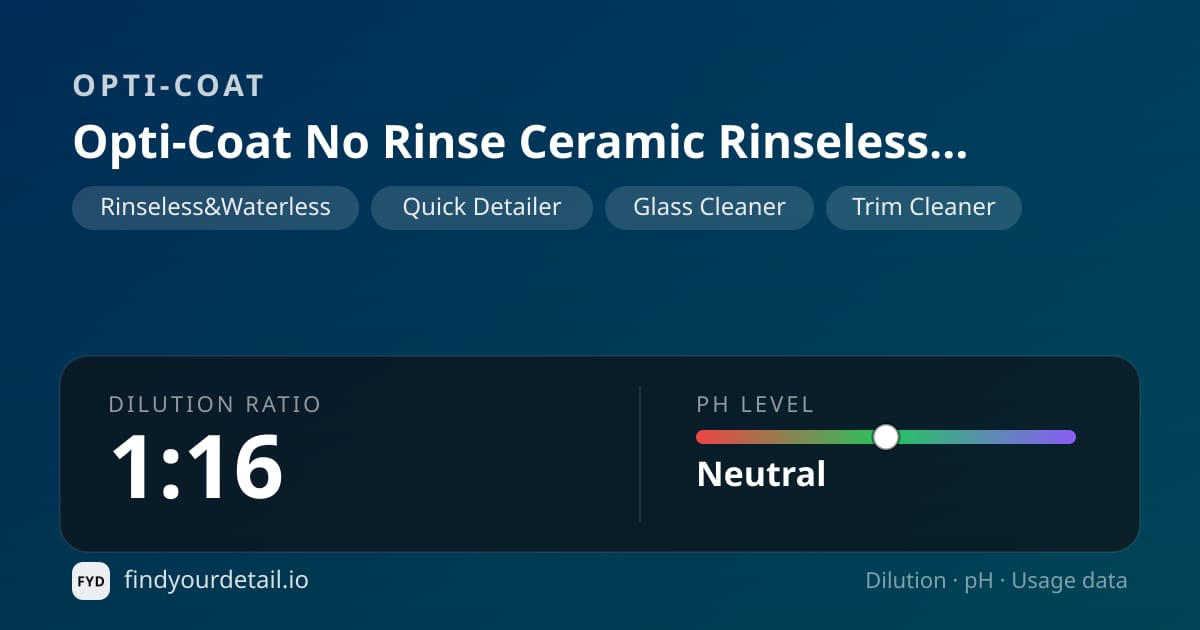Click the vertical divider in the data card
The width and height of the screenshot is (1200, 630).
pos(640,454)
